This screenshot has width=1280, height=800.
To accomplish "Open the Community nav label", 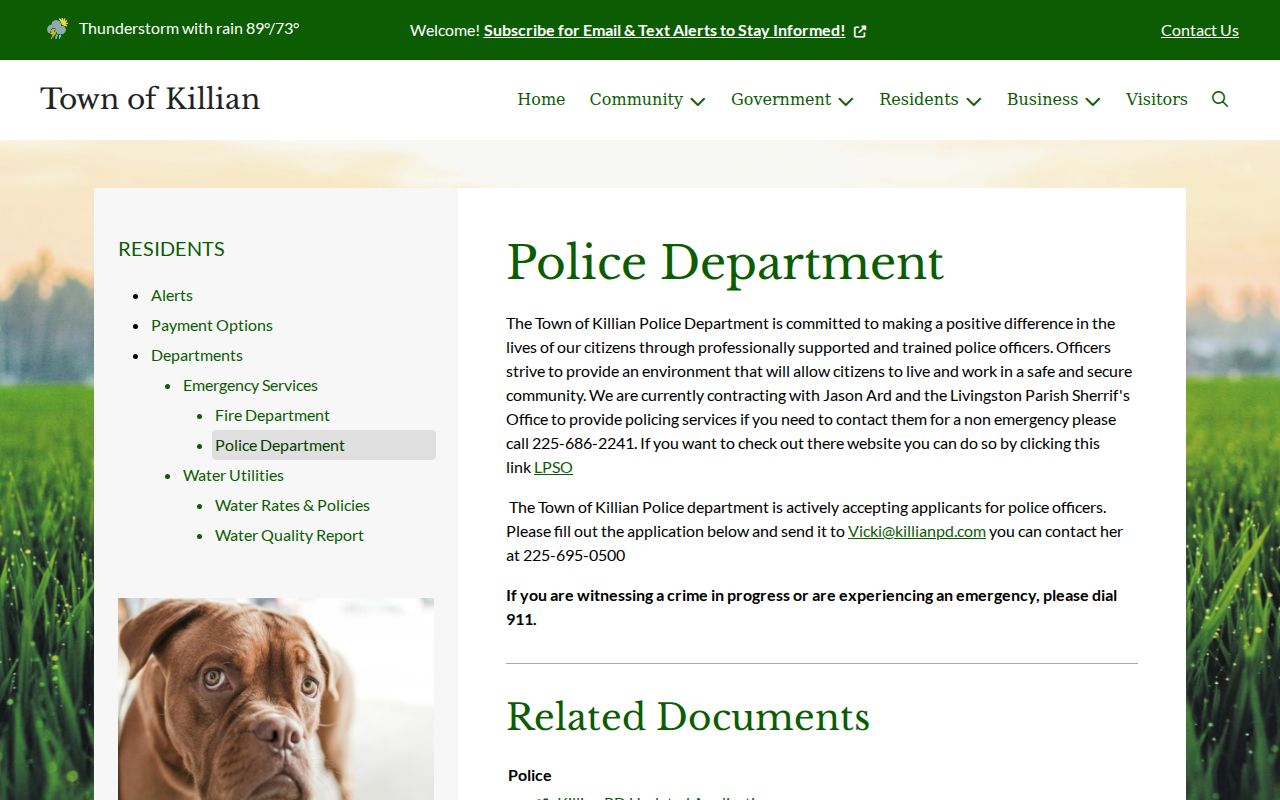I will point(636,99).
